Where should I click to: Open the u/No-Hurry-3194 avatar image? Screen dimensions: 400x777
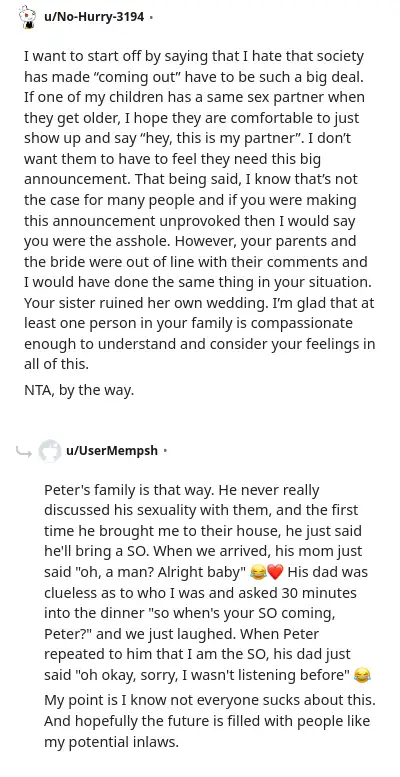coord(28,17)
